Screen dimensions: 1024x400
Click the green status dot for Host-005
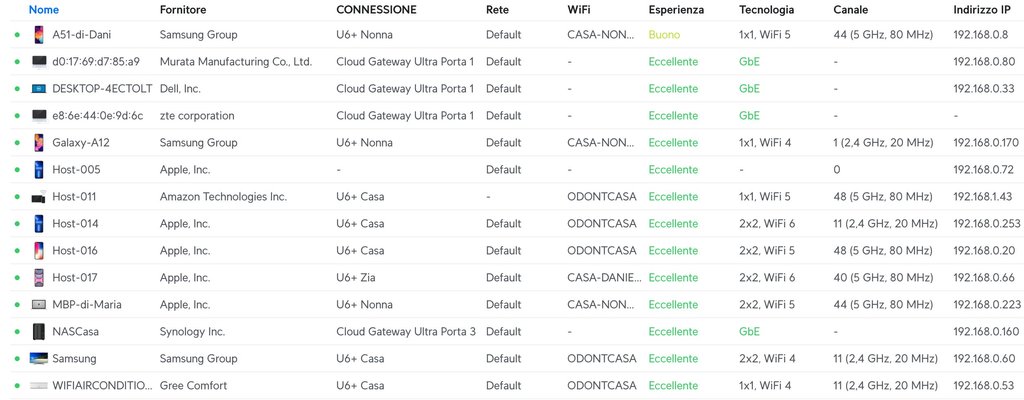click(17, 169)
